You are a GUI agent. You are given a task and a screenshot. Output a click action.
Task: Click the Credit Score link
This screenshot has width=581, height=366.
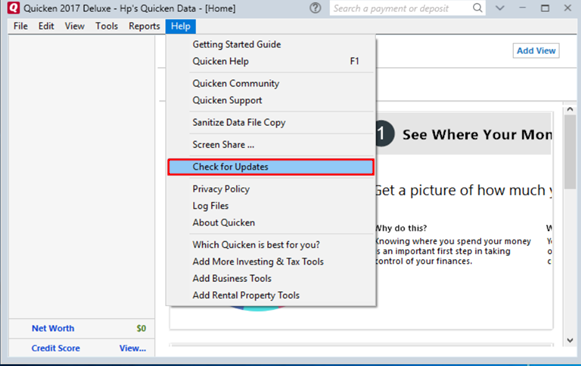56,348
